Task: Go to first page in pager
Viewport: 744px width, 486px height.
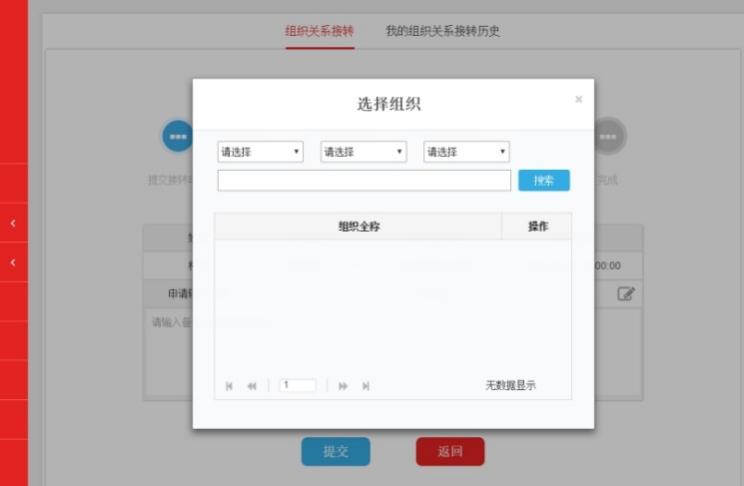Action: 229,386
